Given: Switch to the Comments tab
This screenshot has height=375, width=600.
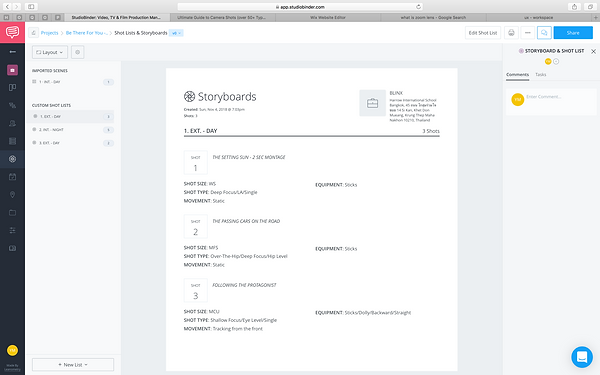Looking at the screenshot, I should tap(517, 75).
